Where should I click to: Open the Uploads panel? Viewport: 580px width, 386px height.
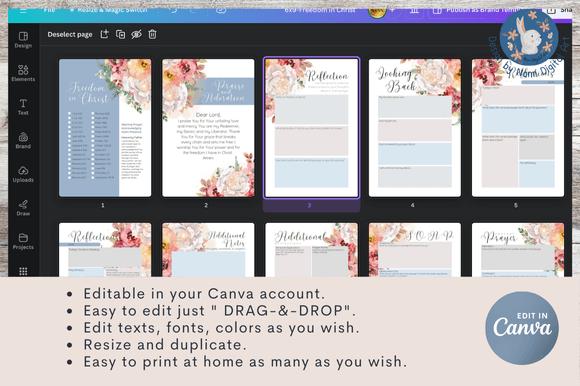[x=23, y=174]
